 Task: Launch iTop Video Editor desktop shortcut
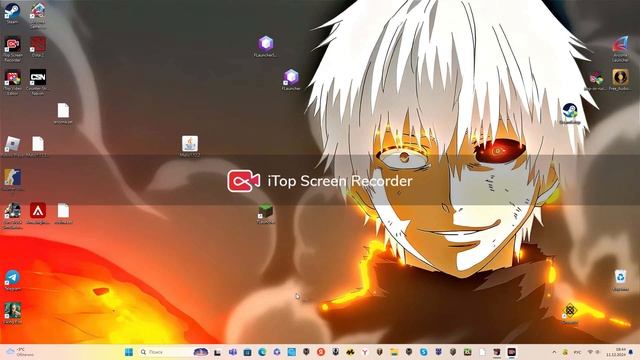click(x=12, y=82)
